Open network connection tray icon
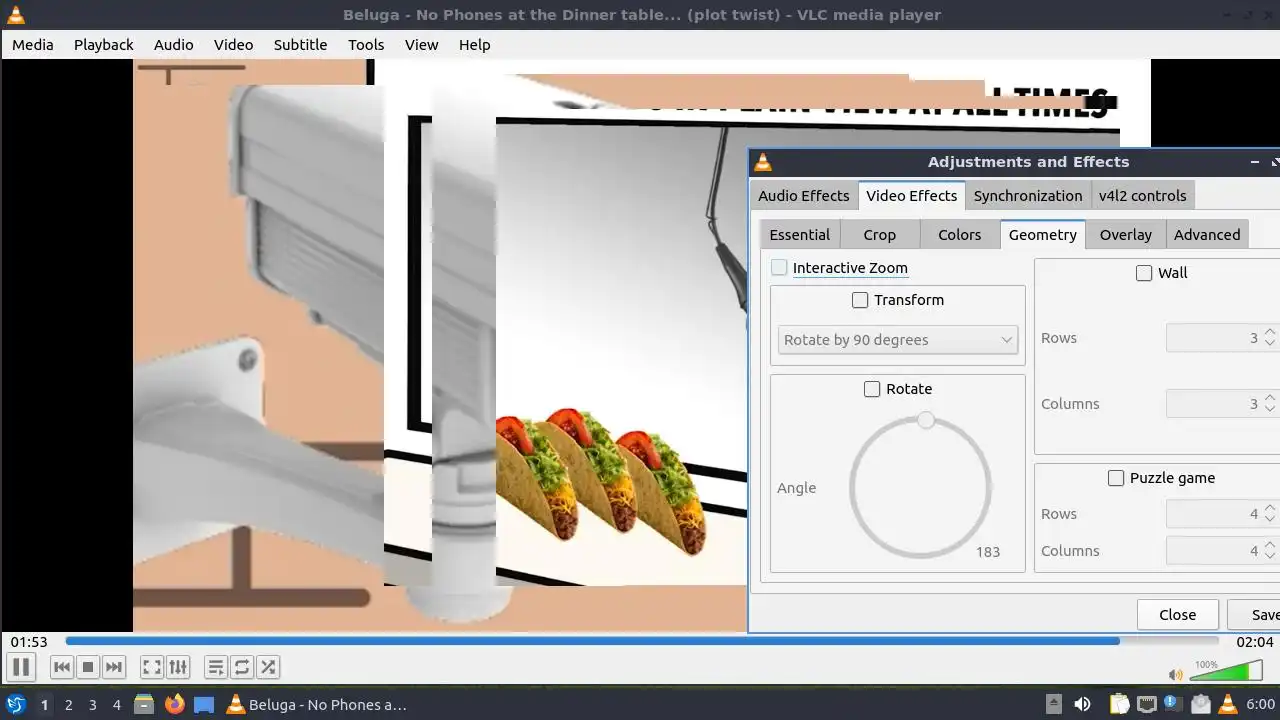 1146,704
